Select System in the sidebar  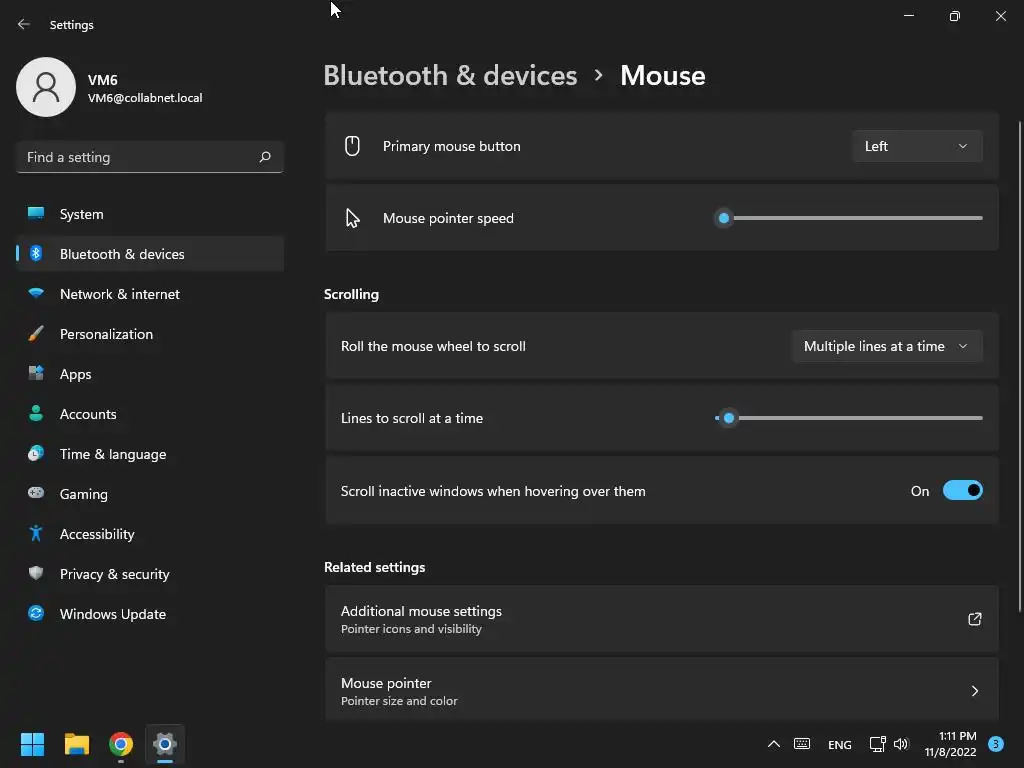82,214
